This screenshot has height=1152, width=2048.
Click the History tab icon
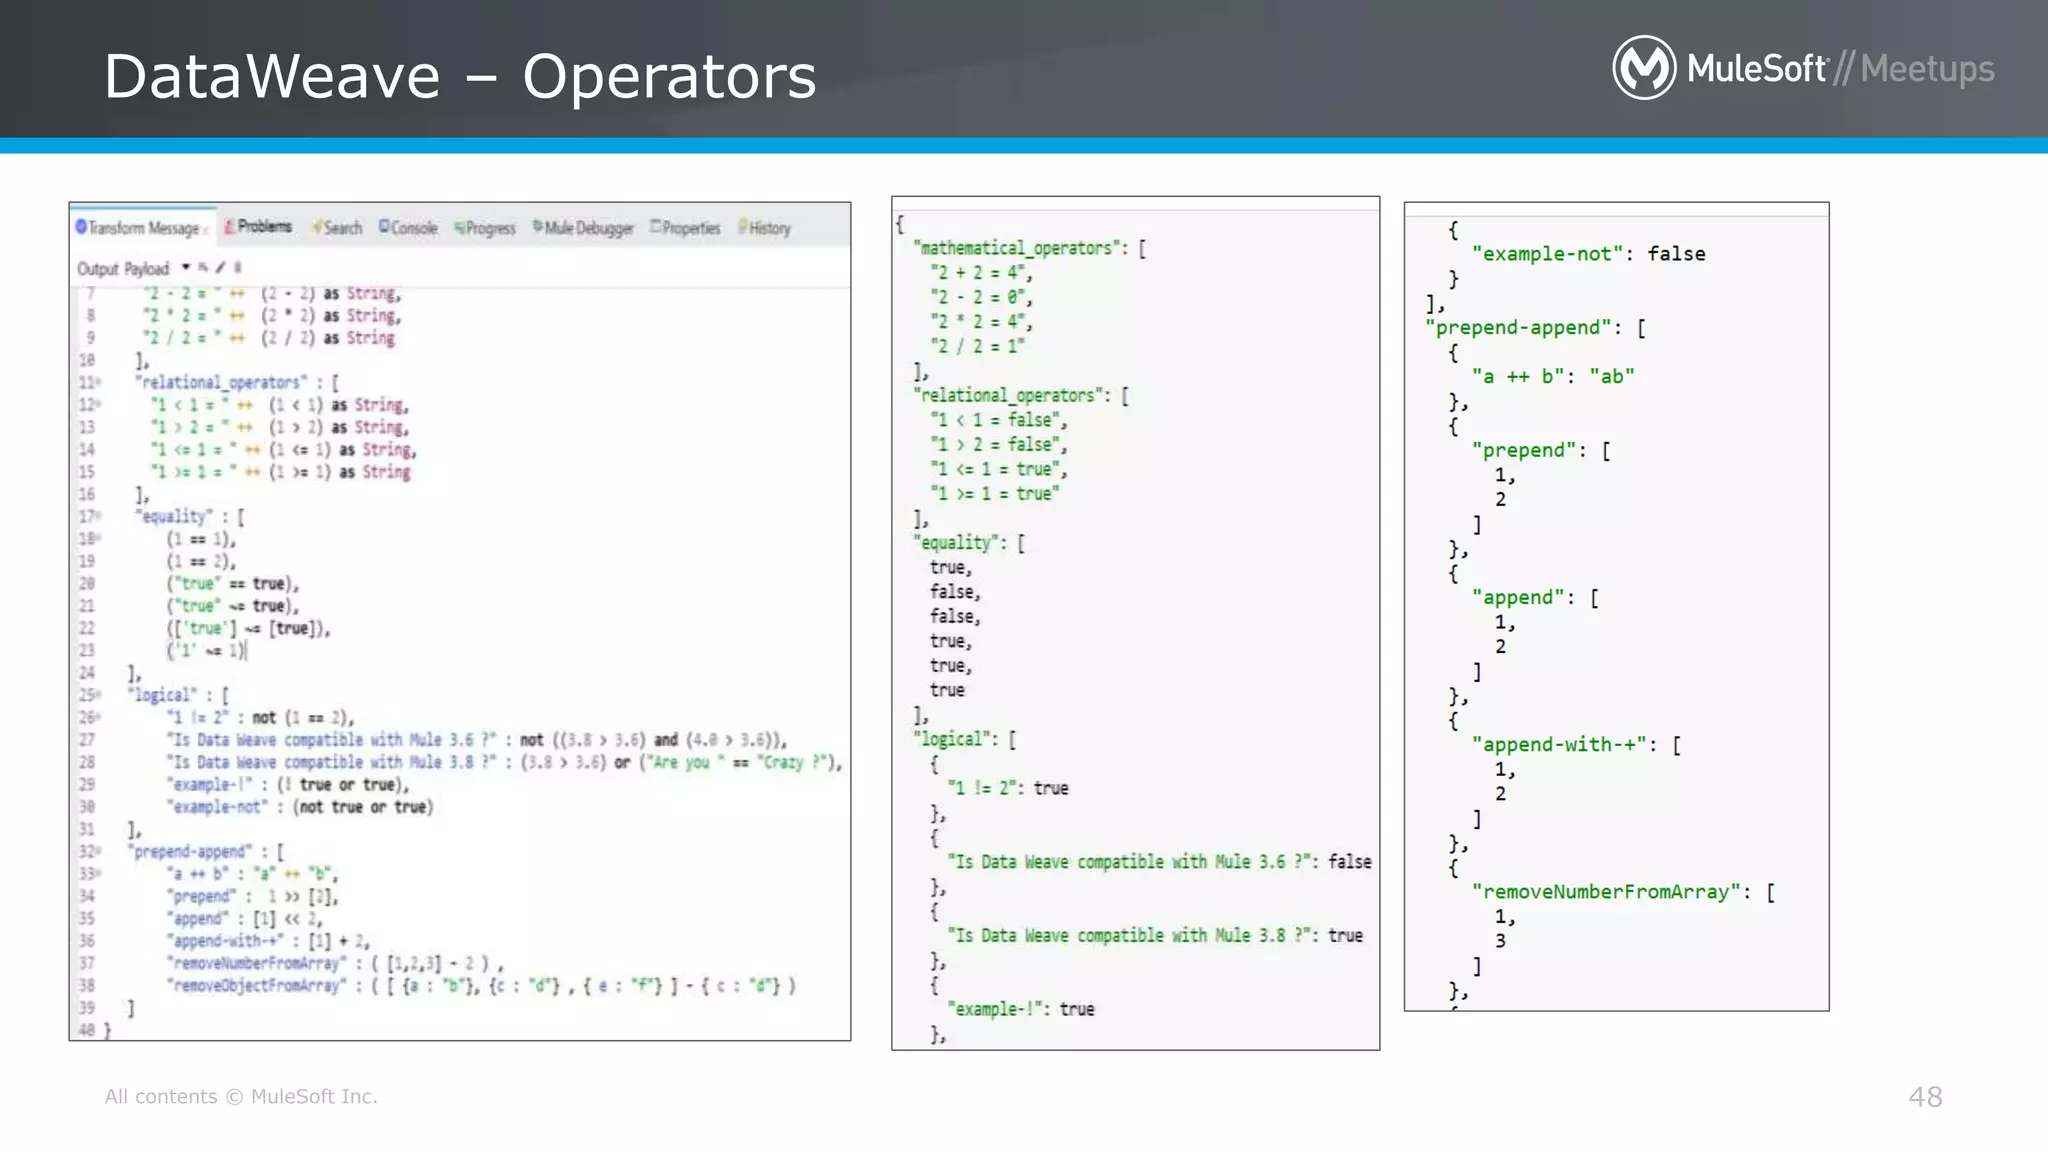tap(743, 227)
